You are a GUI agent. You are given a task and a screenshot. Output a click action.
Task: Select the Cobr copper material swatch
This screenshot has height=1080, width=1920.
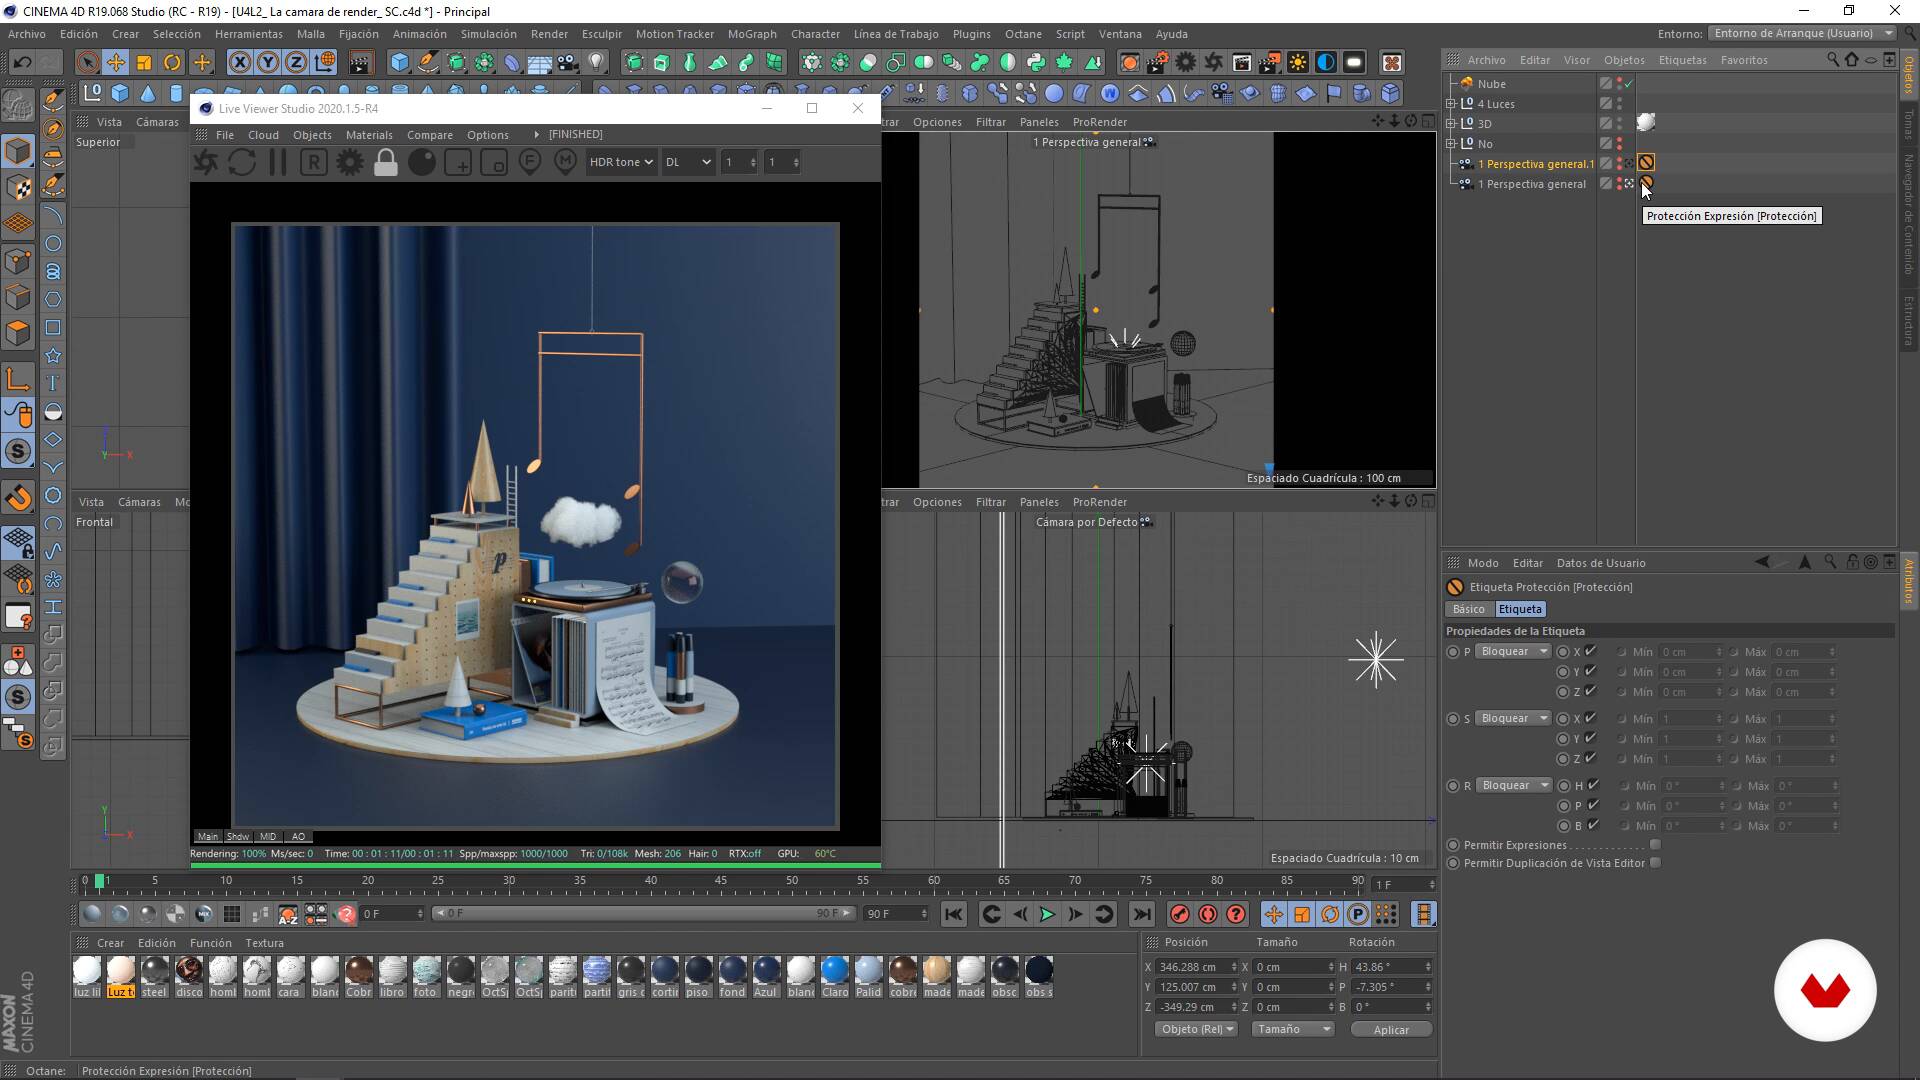coord(359,977)
